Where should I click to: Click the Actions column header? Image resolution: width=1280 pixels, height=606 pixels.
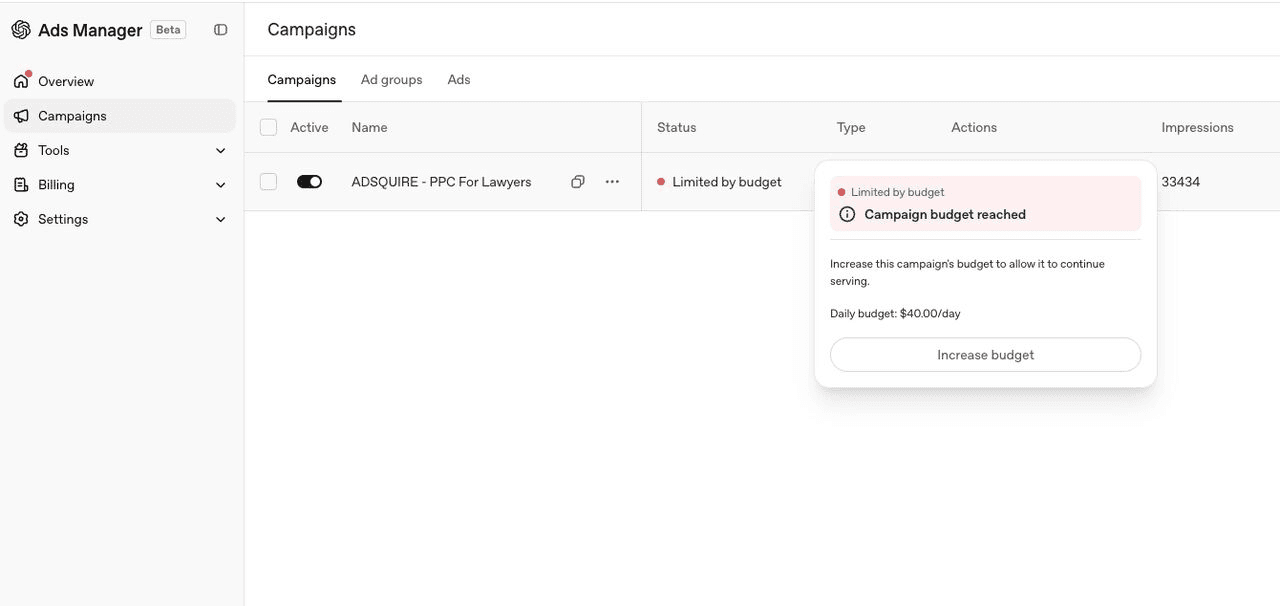click(x=974, y=127)
